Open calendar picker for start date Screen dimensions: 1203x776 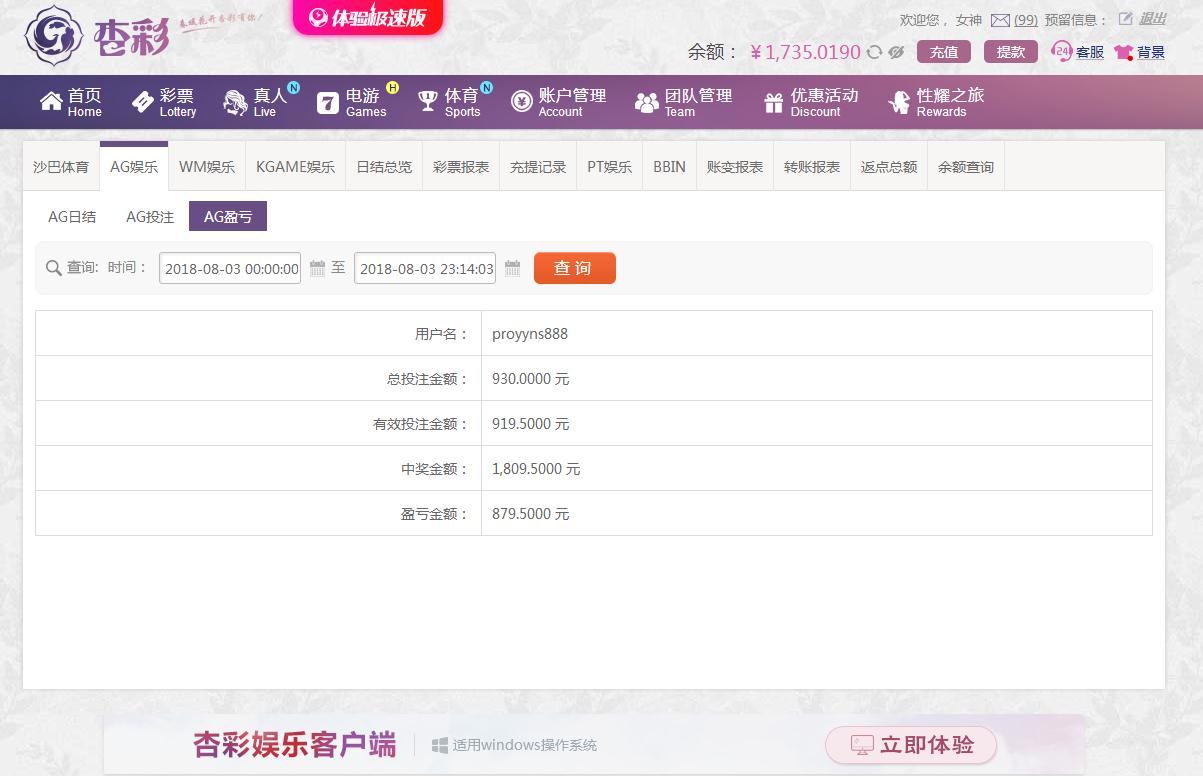pyautogui.click(x=317, y=268)
